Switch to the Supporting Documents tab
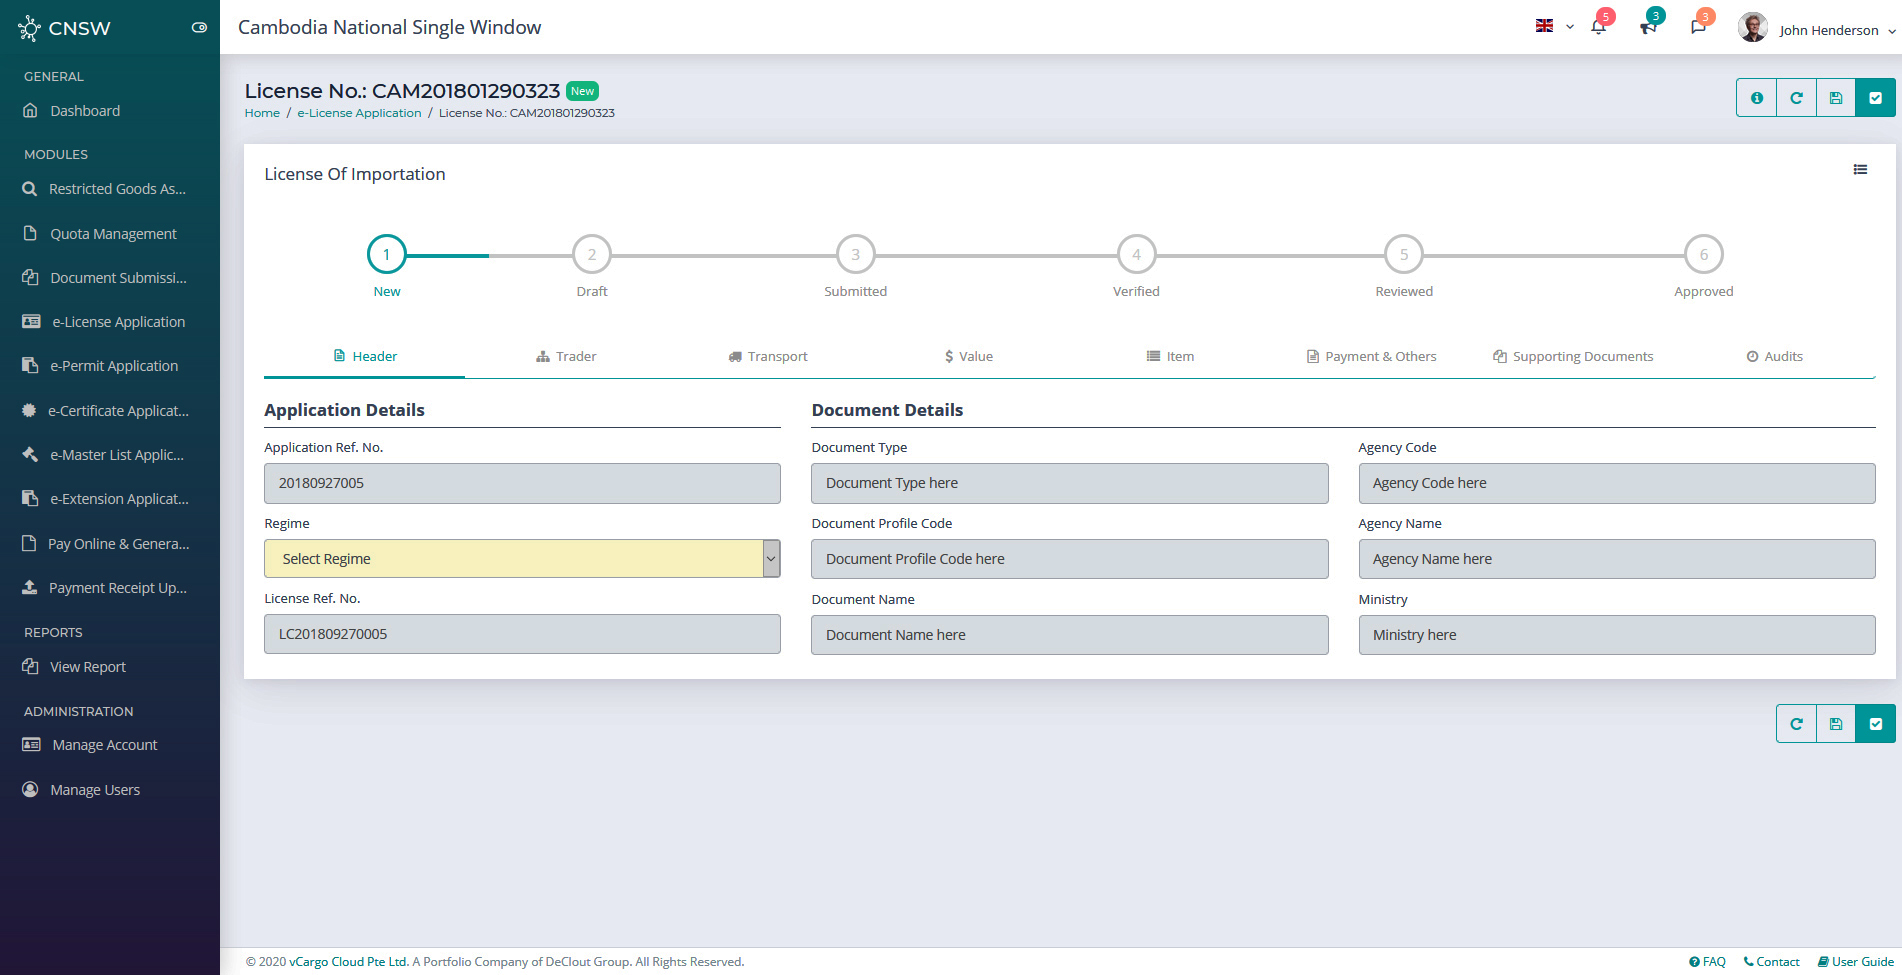 pos(1572,357)
